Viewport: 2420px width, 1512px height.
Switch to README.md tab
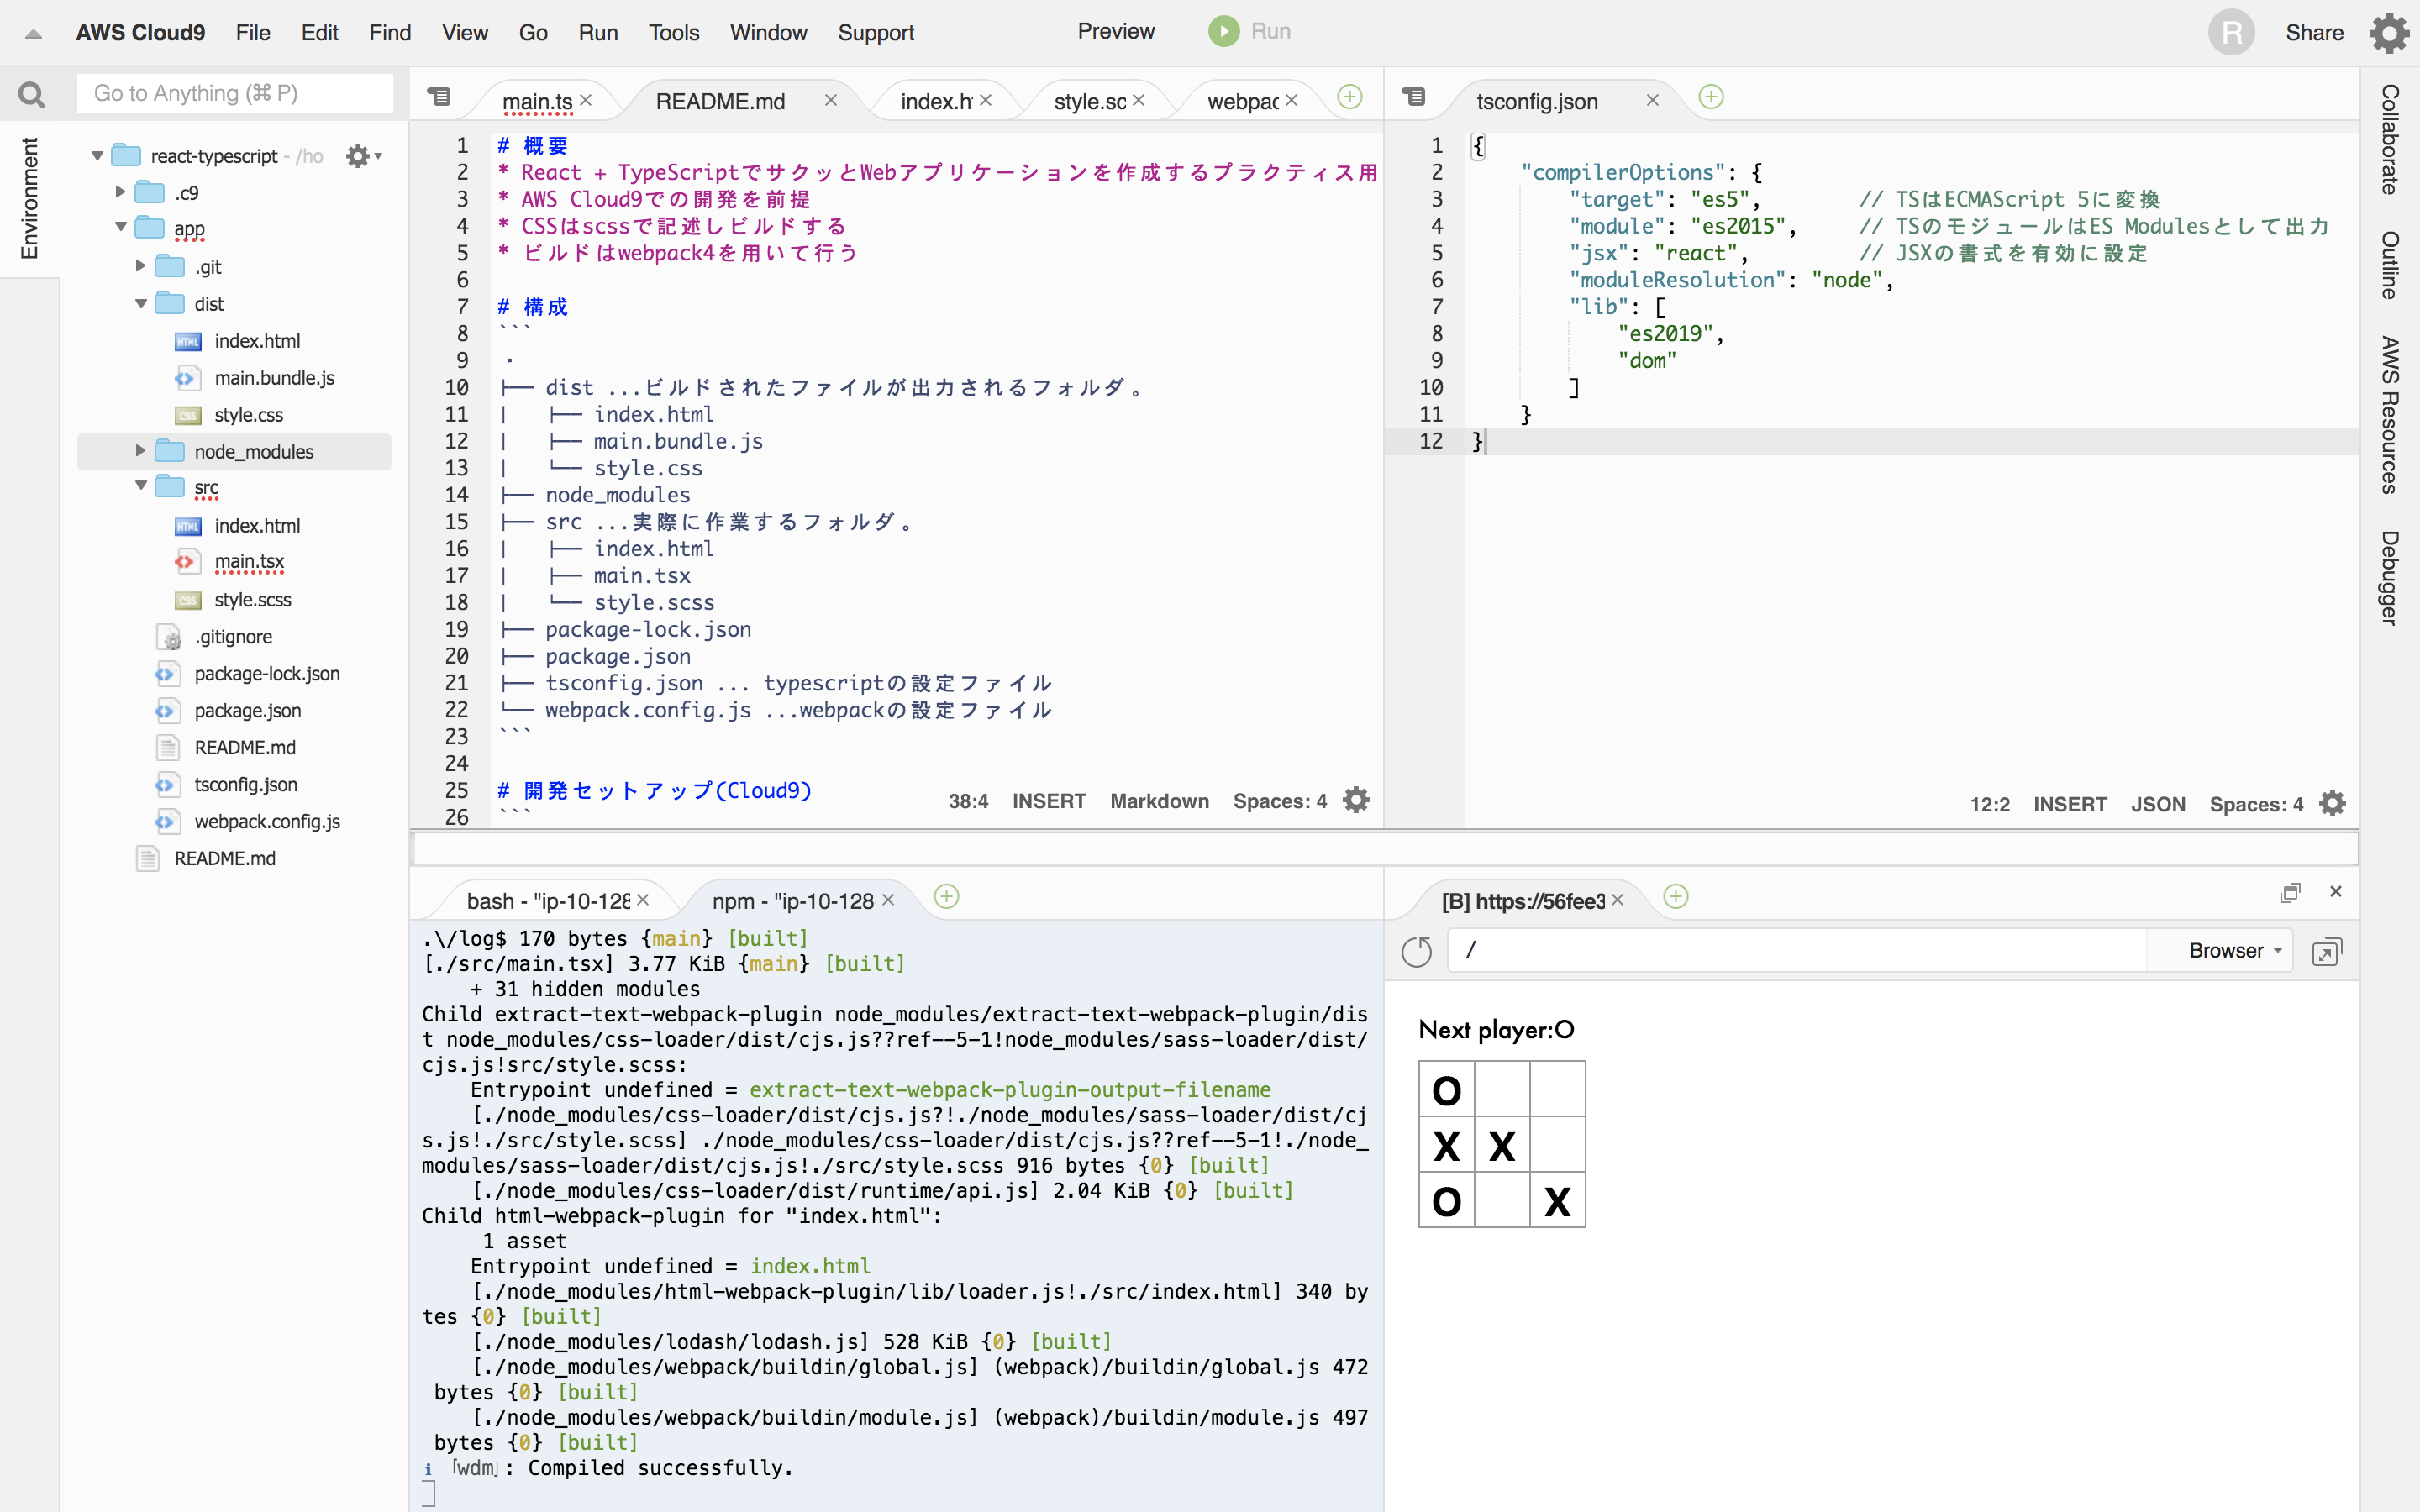click(x=720, y=101)
